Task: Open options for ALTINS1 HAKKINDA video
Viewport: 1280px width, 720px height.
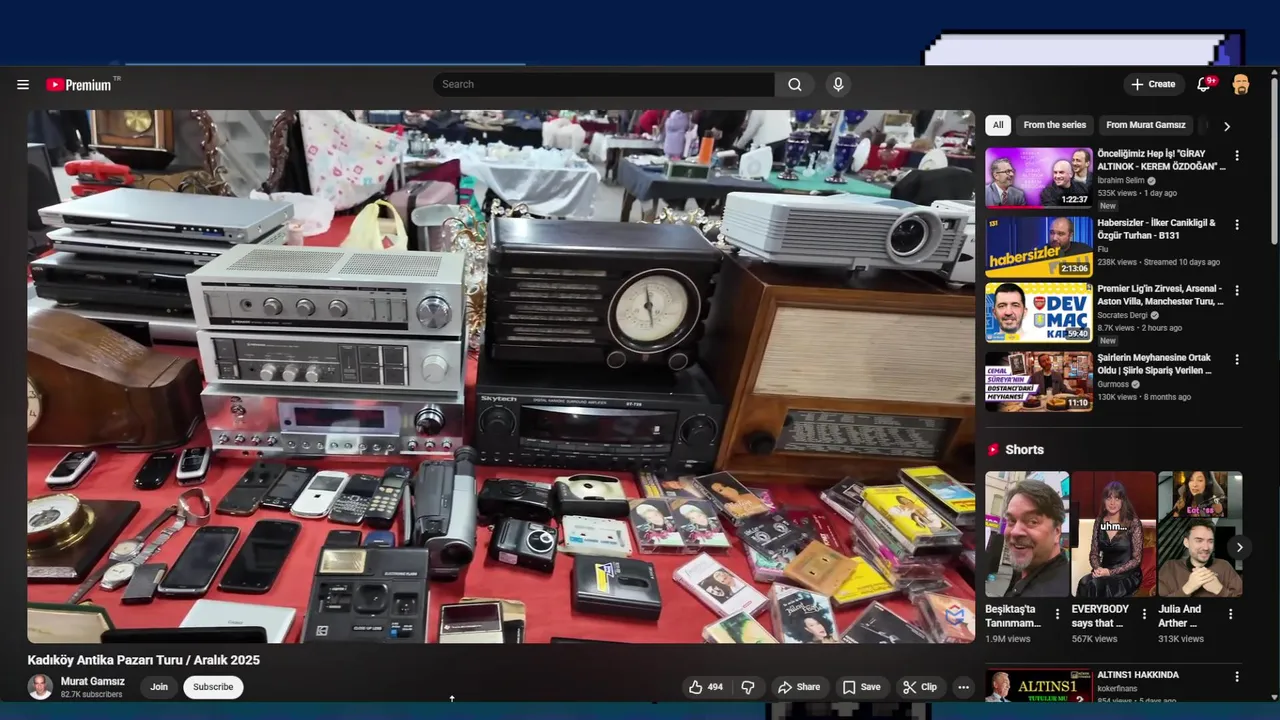Action: pos(1237,677)
